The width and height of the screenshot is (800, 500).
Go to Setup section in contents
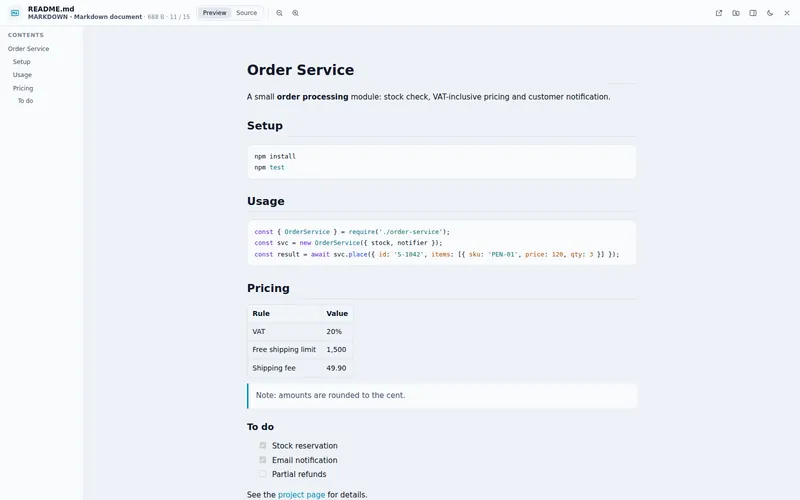coord(21,62)
